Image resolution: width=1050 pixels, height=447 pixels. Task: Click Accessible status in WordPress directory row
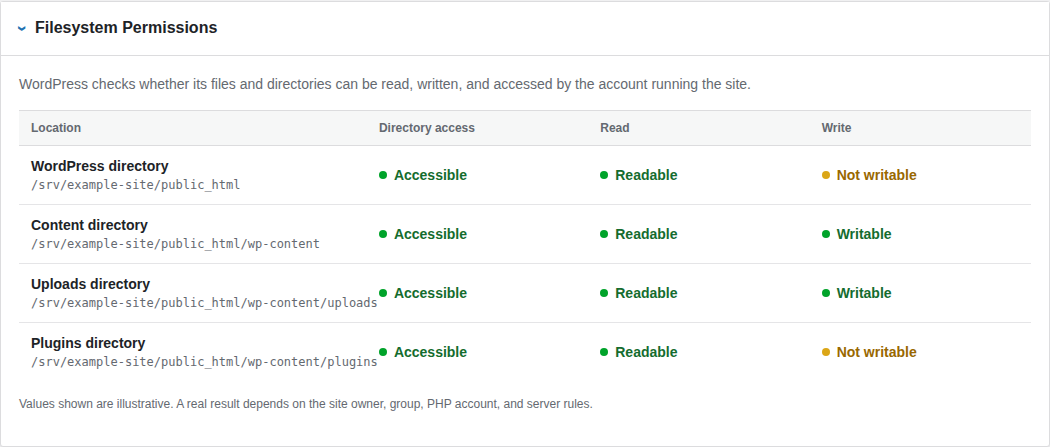430,175
